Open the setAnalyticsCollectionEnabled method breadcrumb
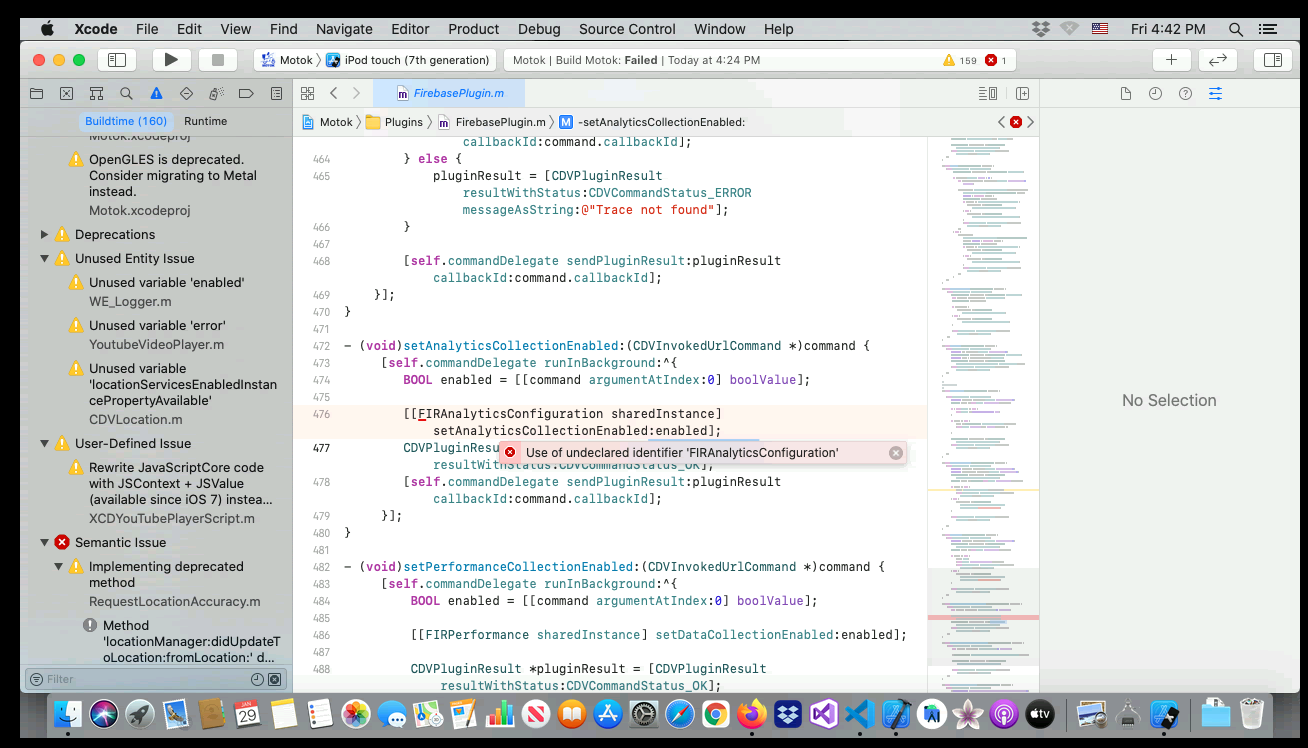This screenshot has height=748, width=1308. click(652, 122)
